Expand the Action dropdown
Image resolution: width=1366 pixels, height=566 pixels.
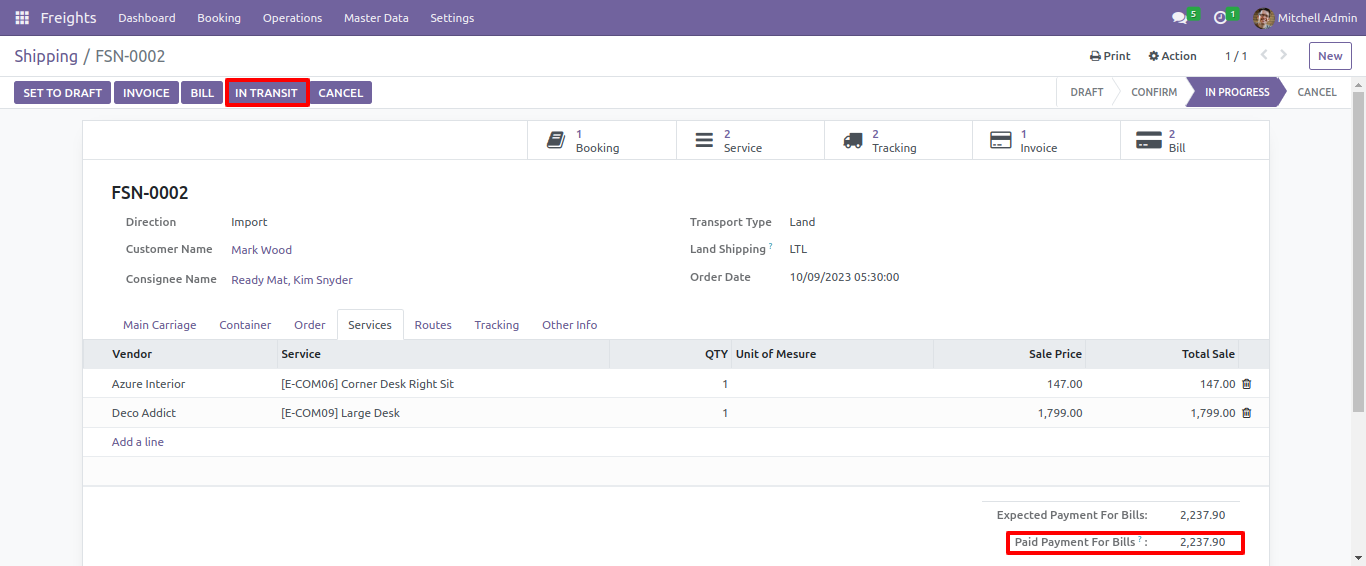(1172, 56)
